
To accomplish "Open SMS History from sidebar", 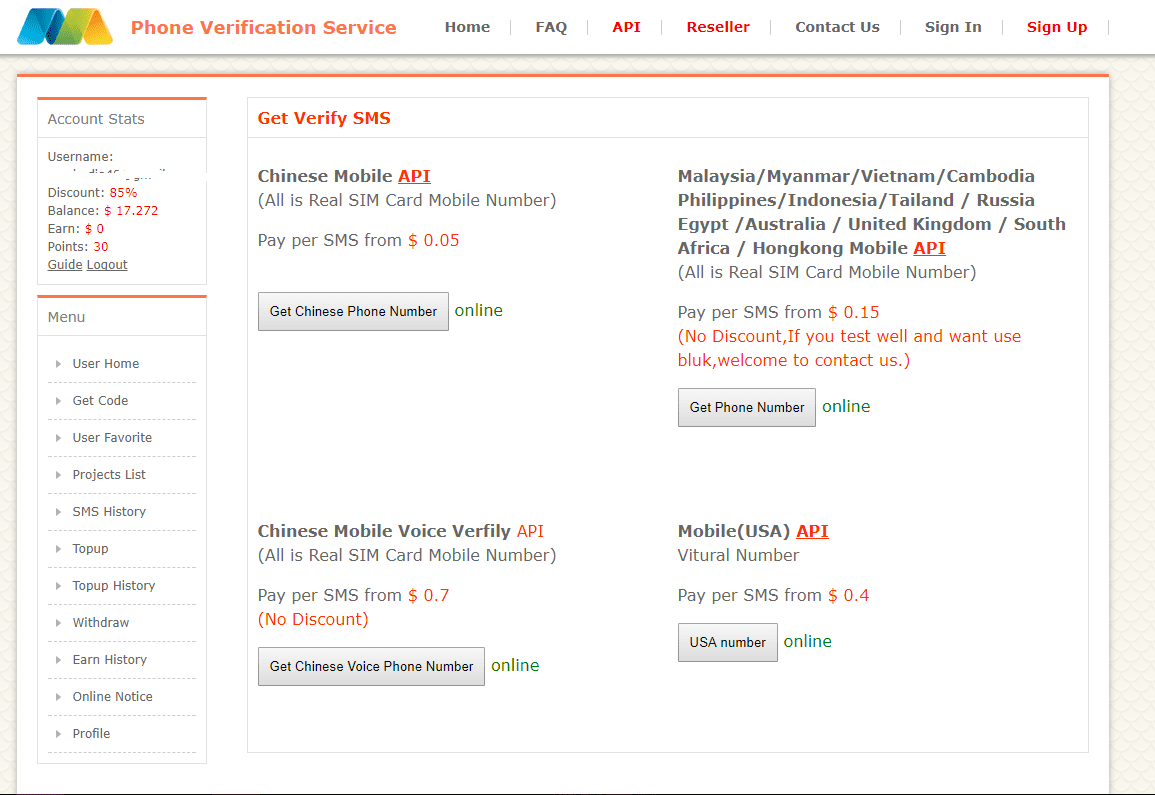I will click(109, 512).
